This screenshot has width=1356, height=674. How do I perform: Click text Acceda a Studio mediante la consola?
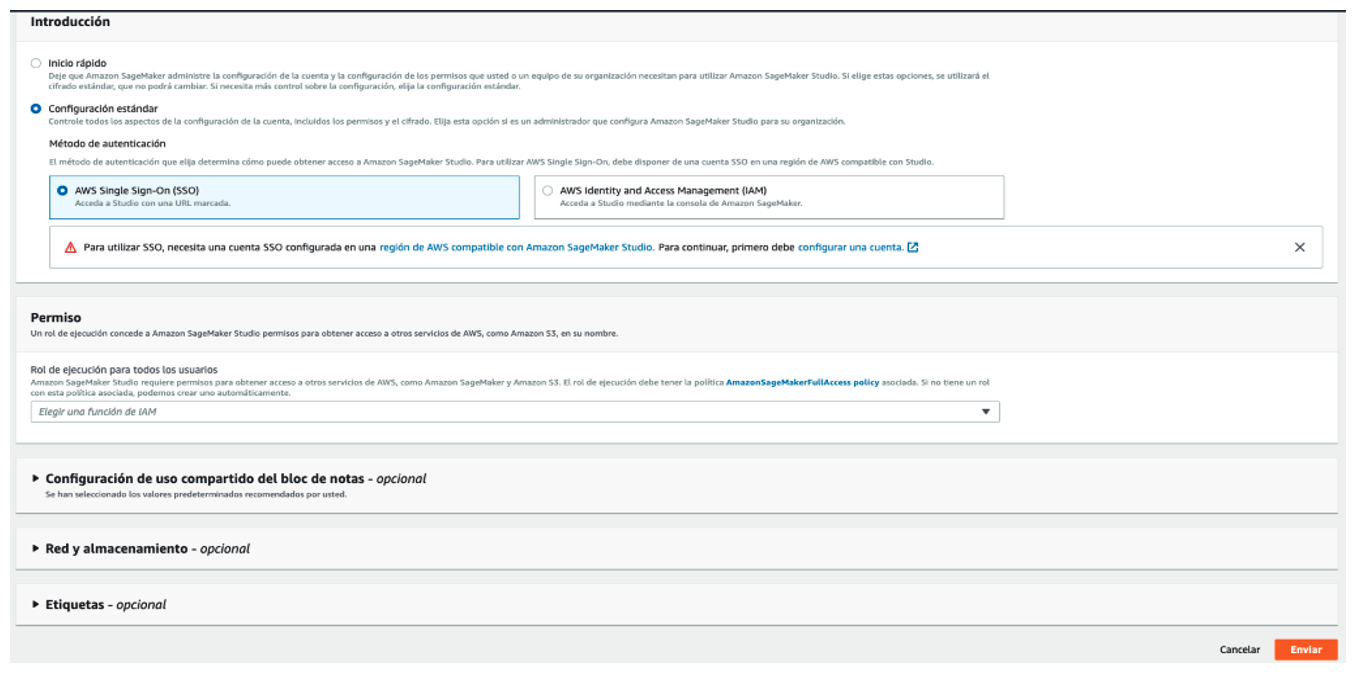[x=681, y=203]
